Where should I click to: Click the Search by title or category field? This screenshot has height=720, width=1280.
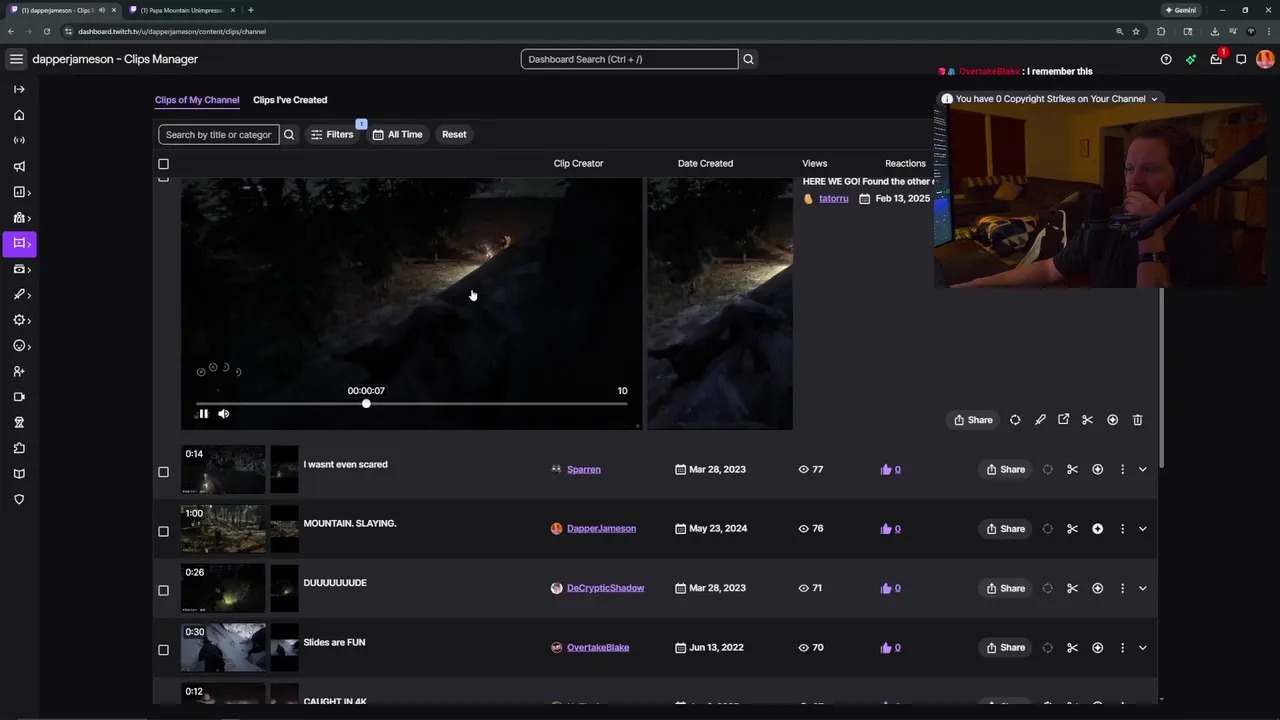pyautogui.click(x=218, y=134)
